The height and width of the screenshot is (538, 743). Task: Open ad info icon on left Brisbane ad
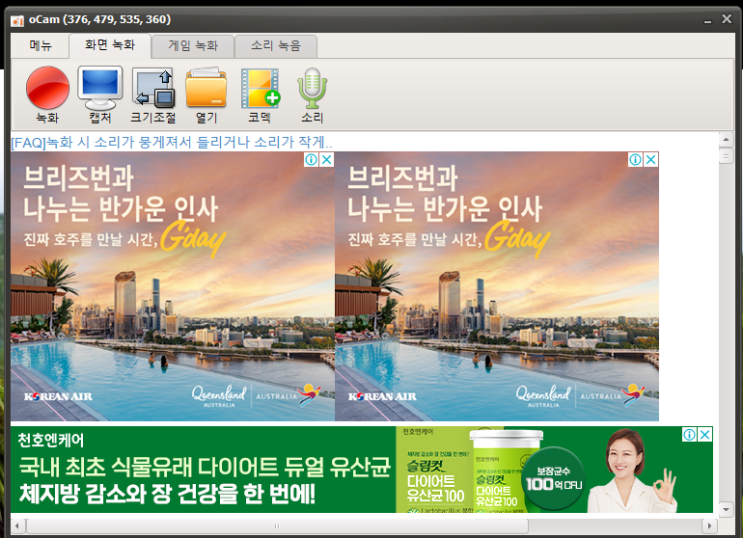(x=311, y=160)
